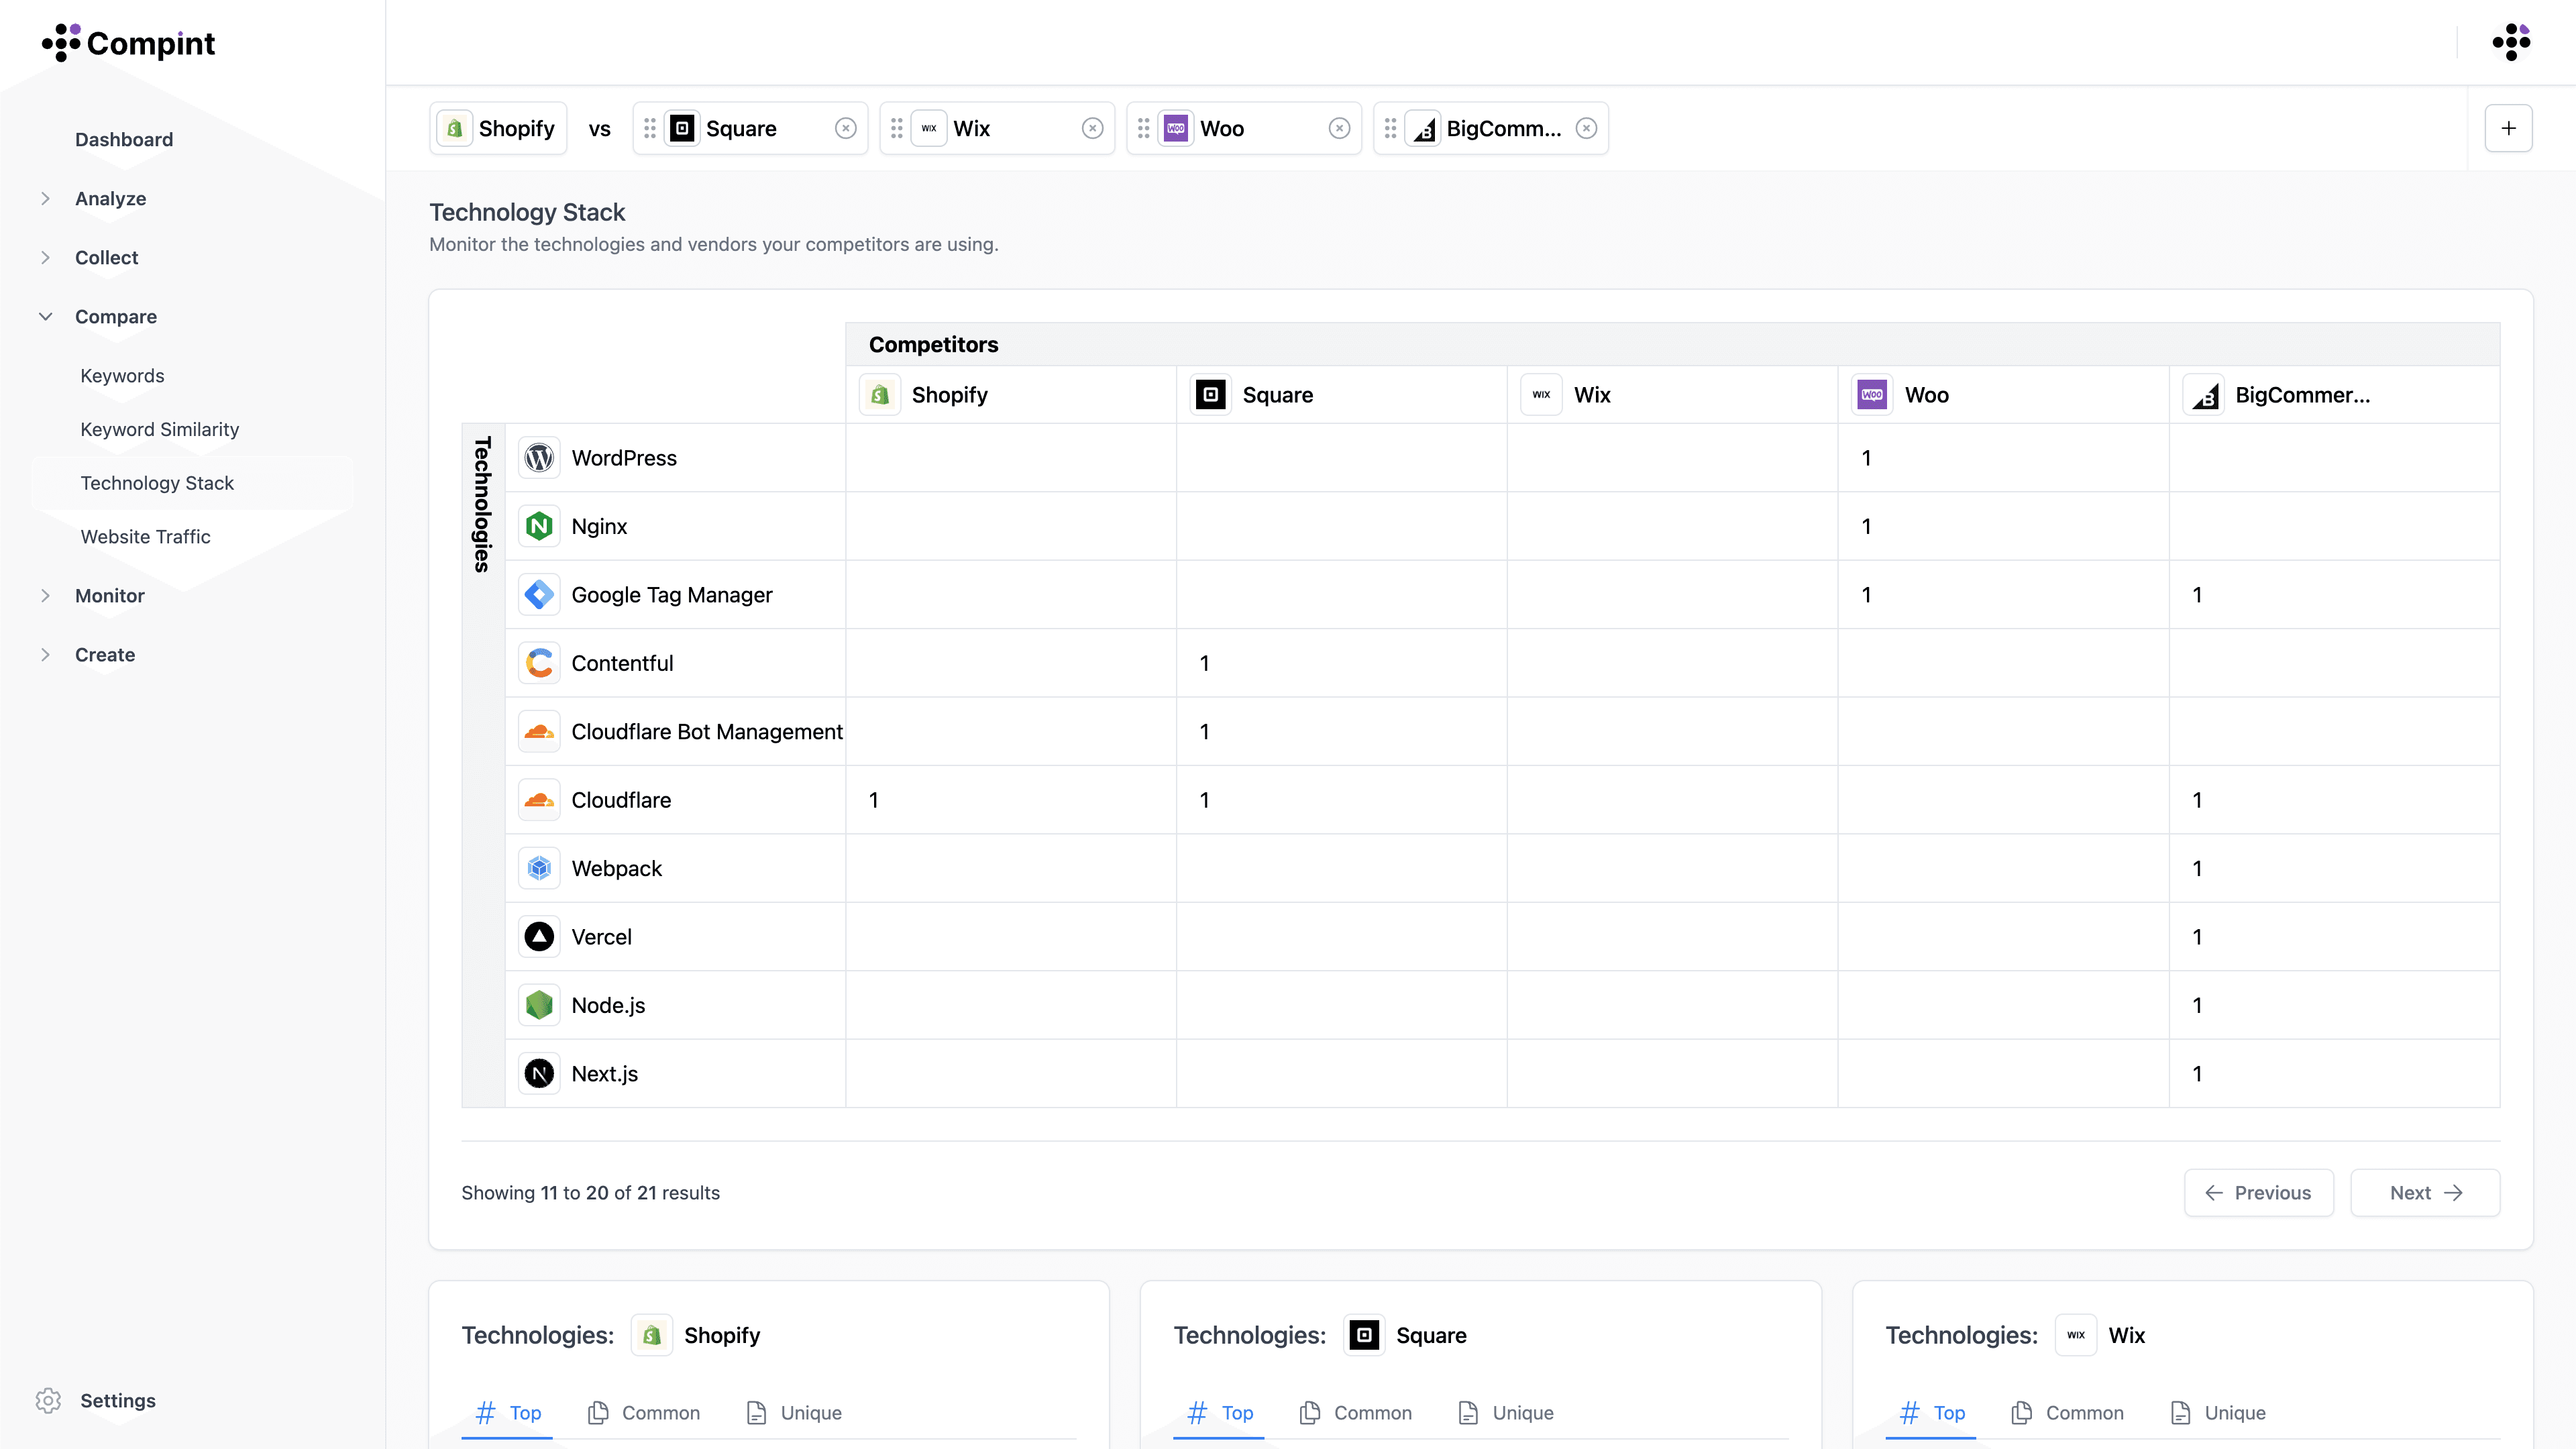The image size is (2576, 1449).
Task: Select Top tab in Wix technologies card
Action: pyautogui.click(x=1931, y=1413)
